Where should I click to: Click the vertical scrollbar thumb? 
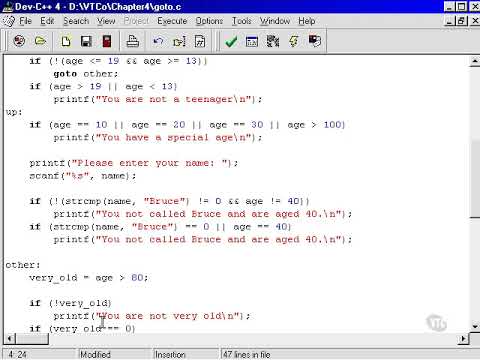coord(474,179)
